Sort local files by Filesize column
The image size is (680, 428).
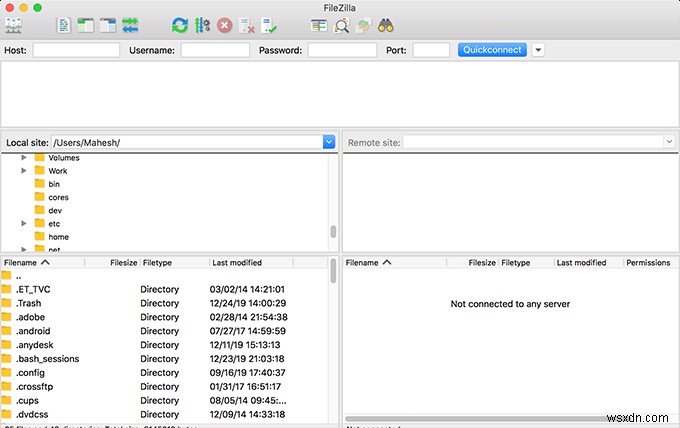tap(112, 262)
